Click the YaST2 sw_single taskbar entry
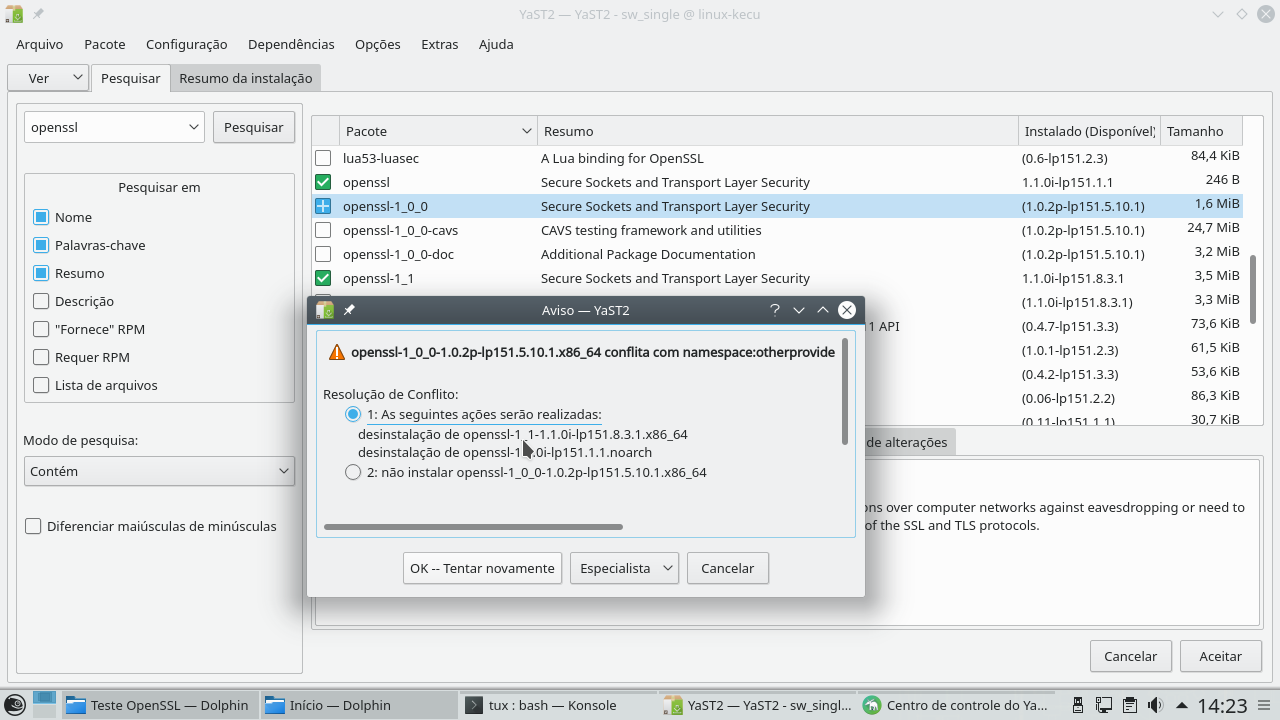Image resolution: width=1280 pixels, height=720 pixels. [x=758, y=705]
